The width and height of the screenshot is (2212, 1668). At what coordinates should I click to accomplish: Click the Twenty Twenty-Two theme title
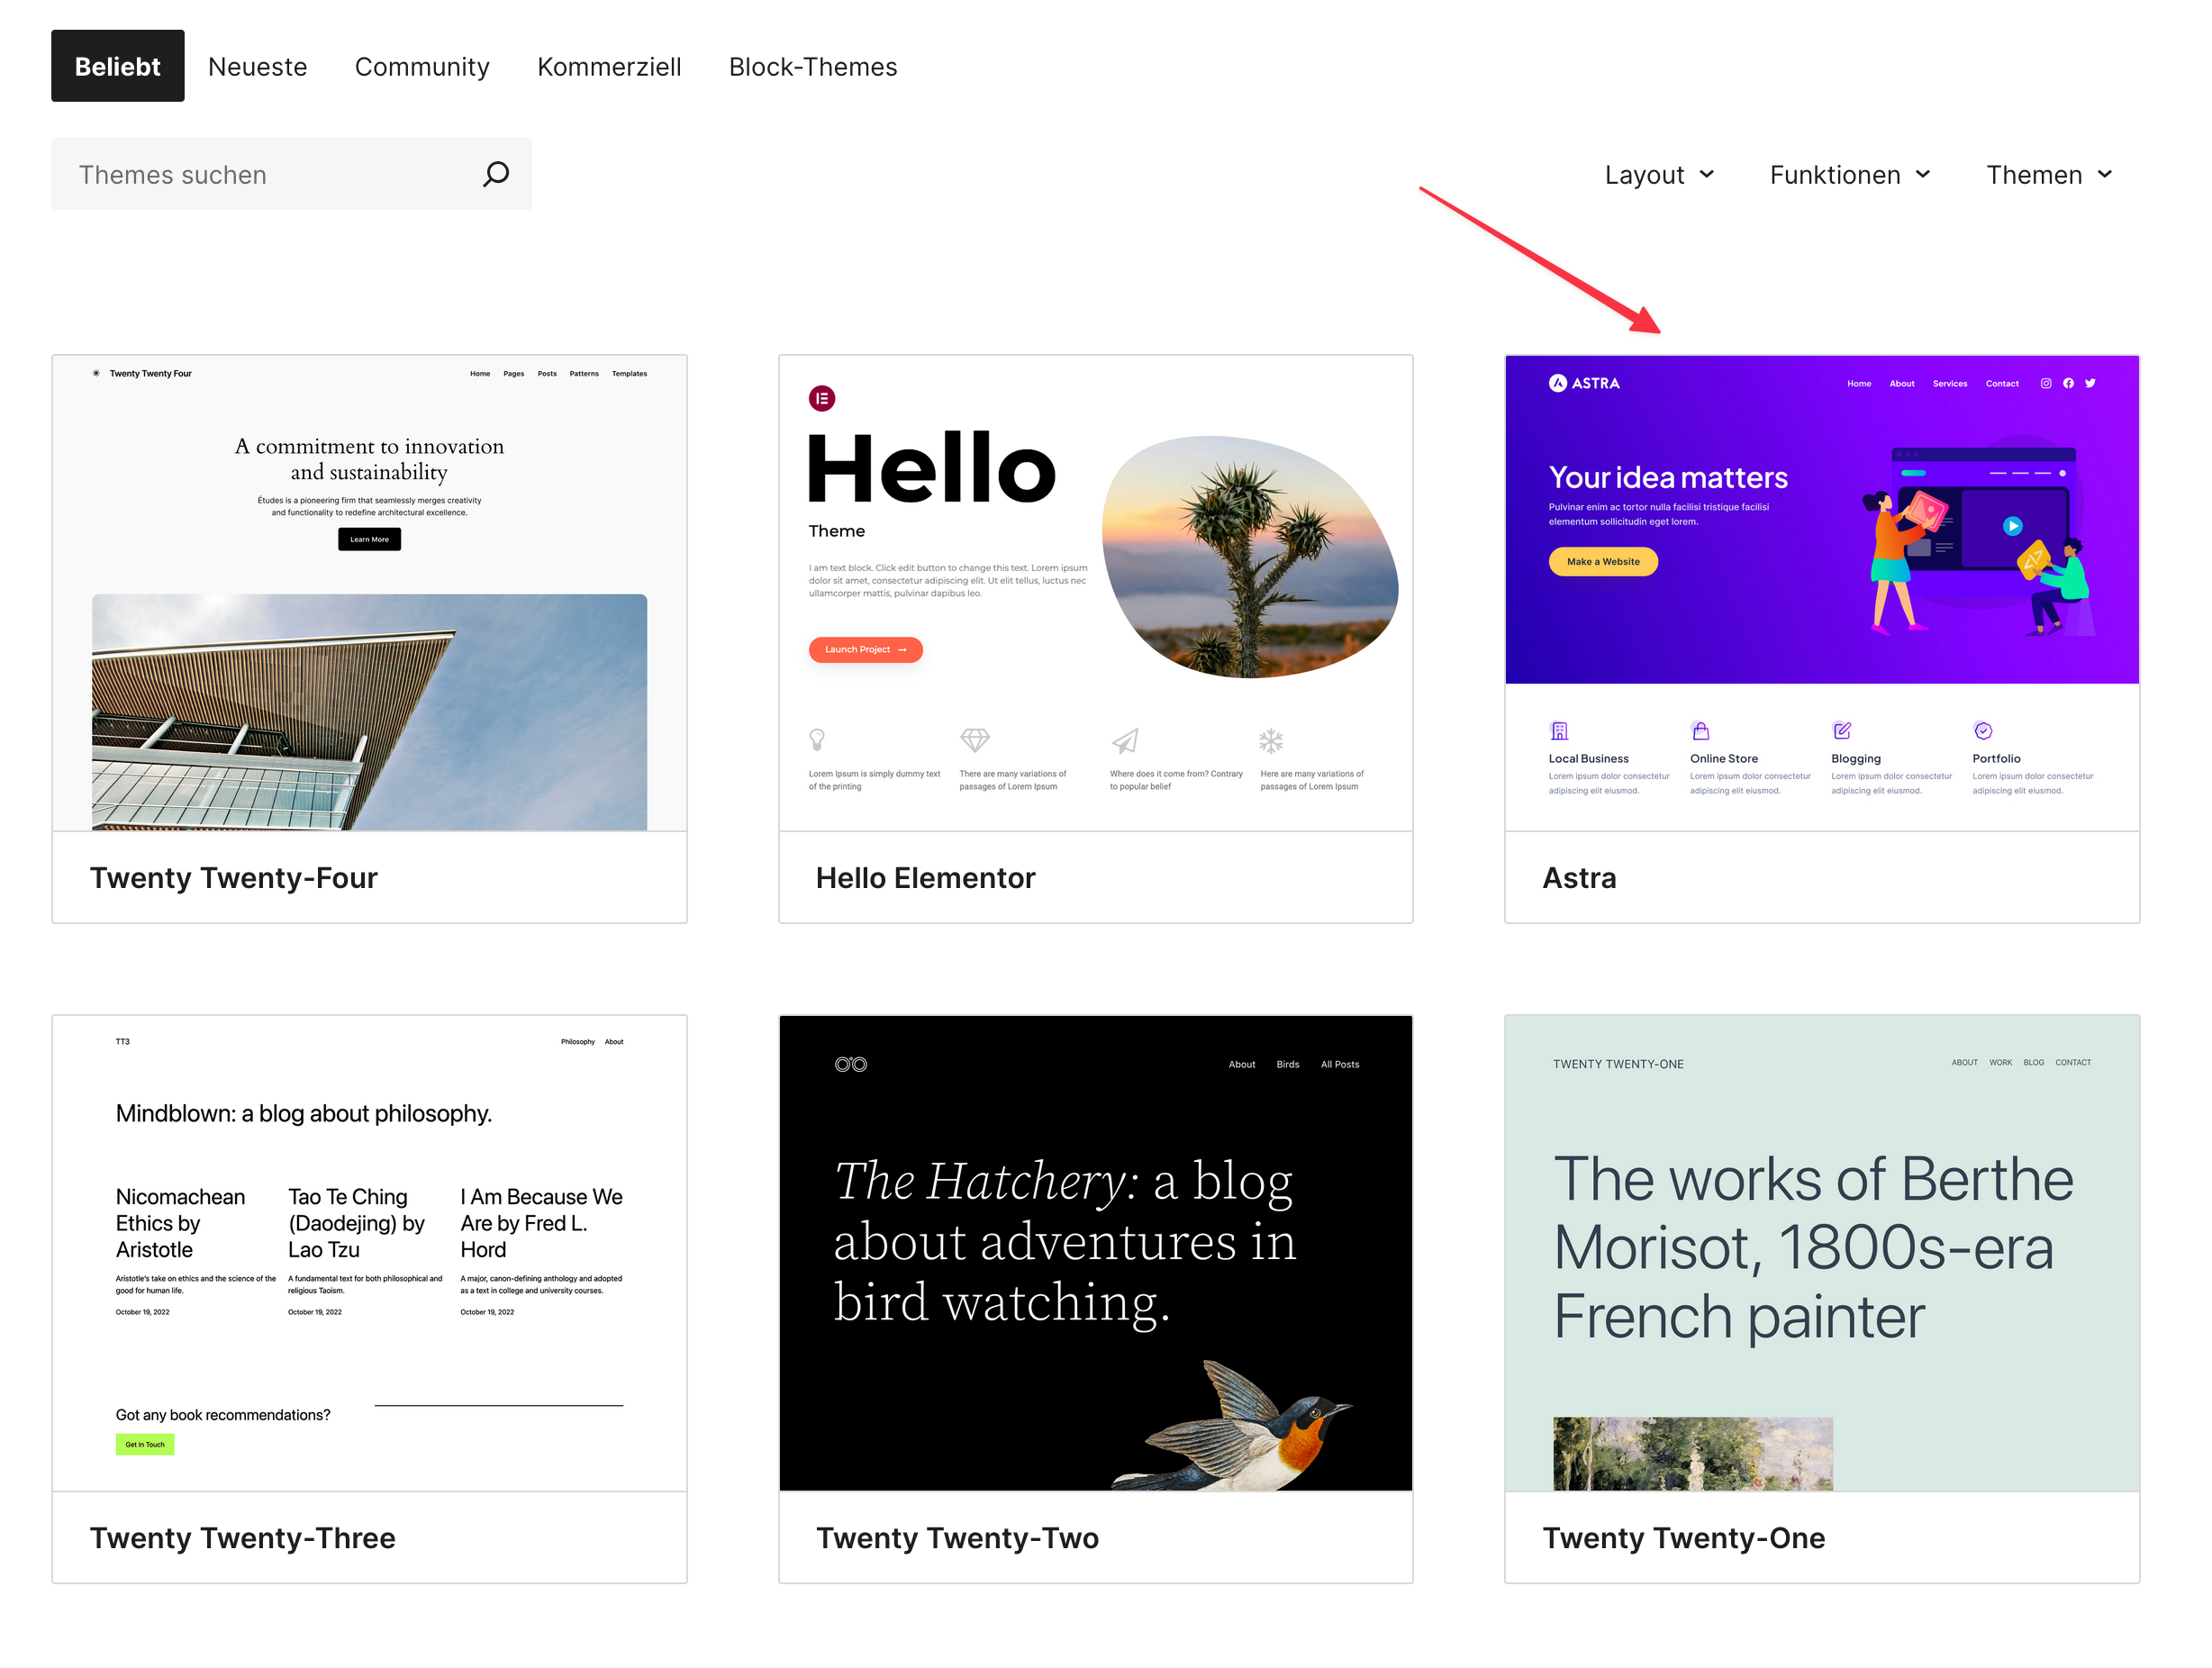[x=957, y=1537]
